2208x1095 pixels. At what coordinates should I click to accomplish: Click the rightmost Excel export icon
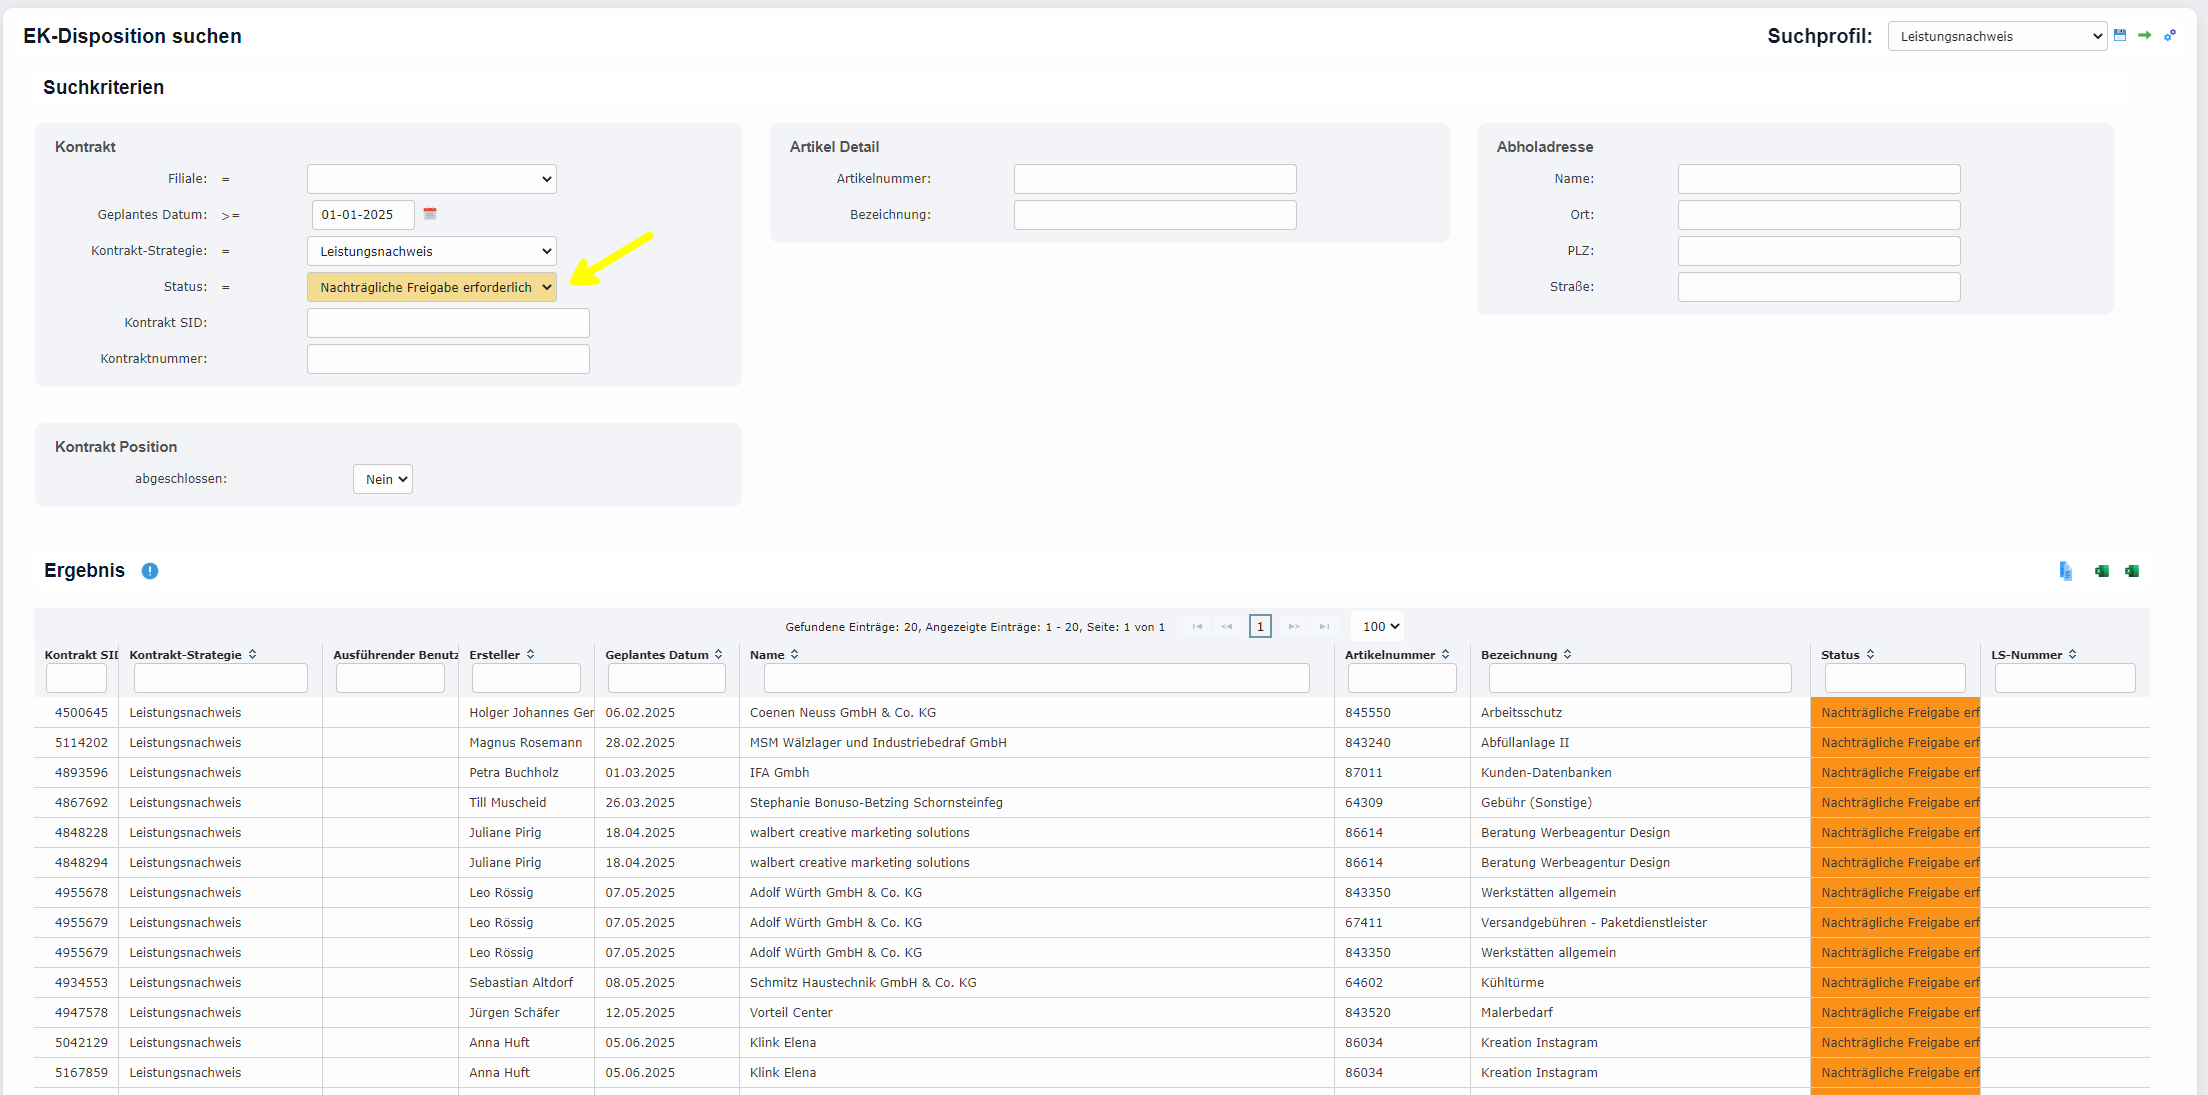(x=2132, y=571)
